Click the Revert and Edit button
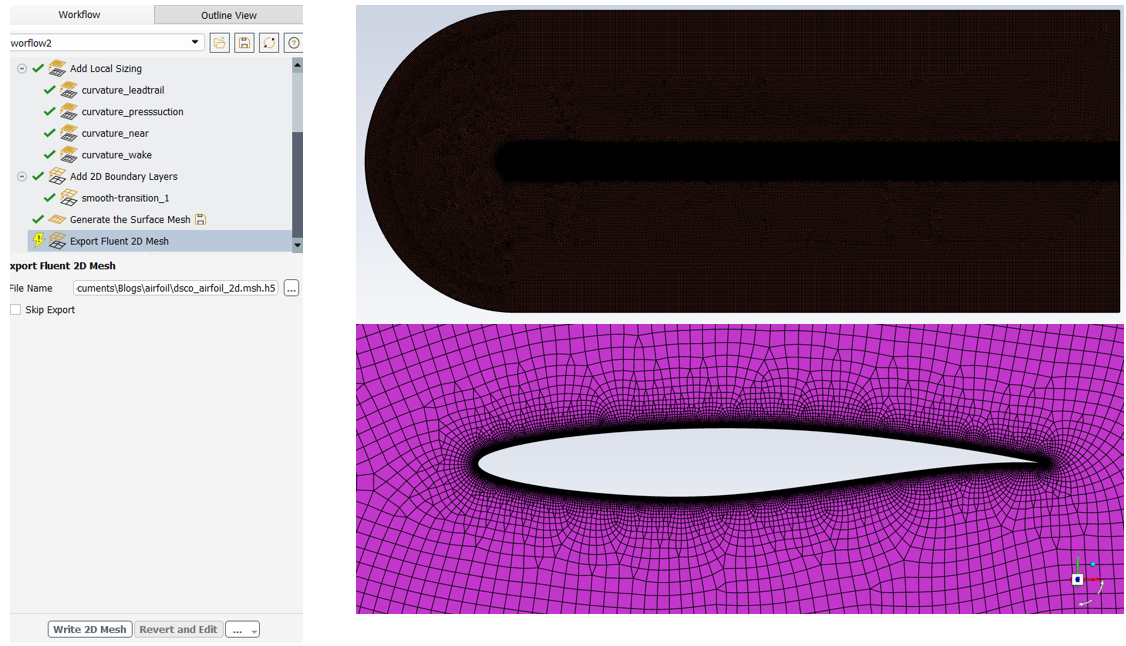Image resolution: width=1126 pixels, height=646 pixels. tap(178, 629)
